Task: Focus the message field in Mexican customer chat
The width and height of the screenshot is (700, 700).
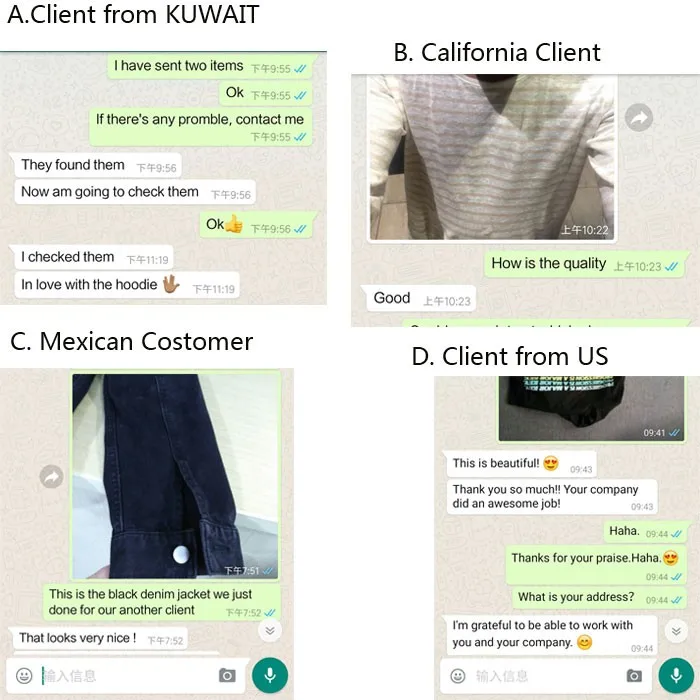Action: click(x=127, y=675)
